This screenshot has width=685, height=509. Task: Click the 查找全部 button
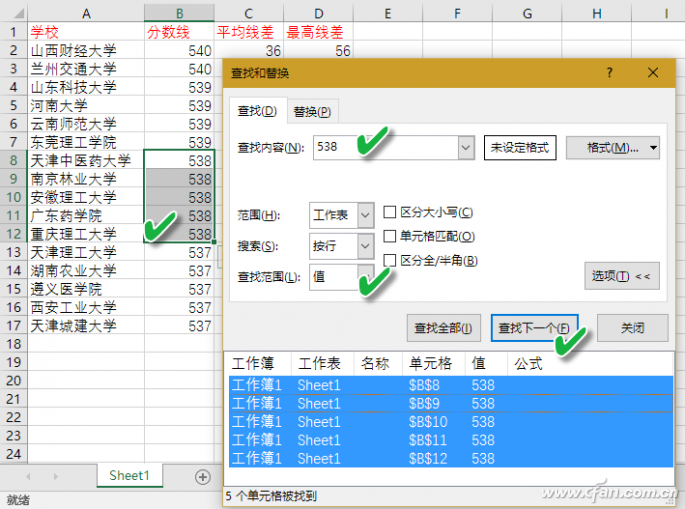pos(445,328)
